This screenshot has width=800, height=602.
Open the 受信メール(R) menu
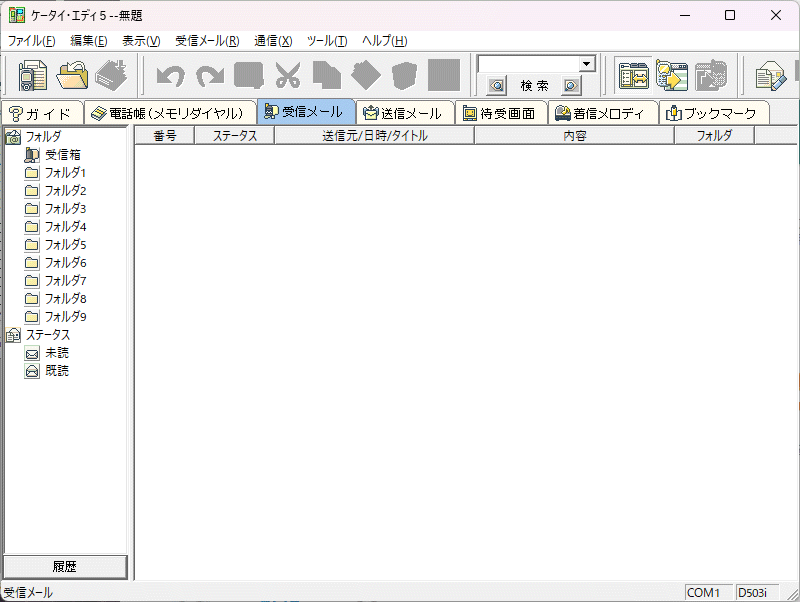click(x=207, y=41)
